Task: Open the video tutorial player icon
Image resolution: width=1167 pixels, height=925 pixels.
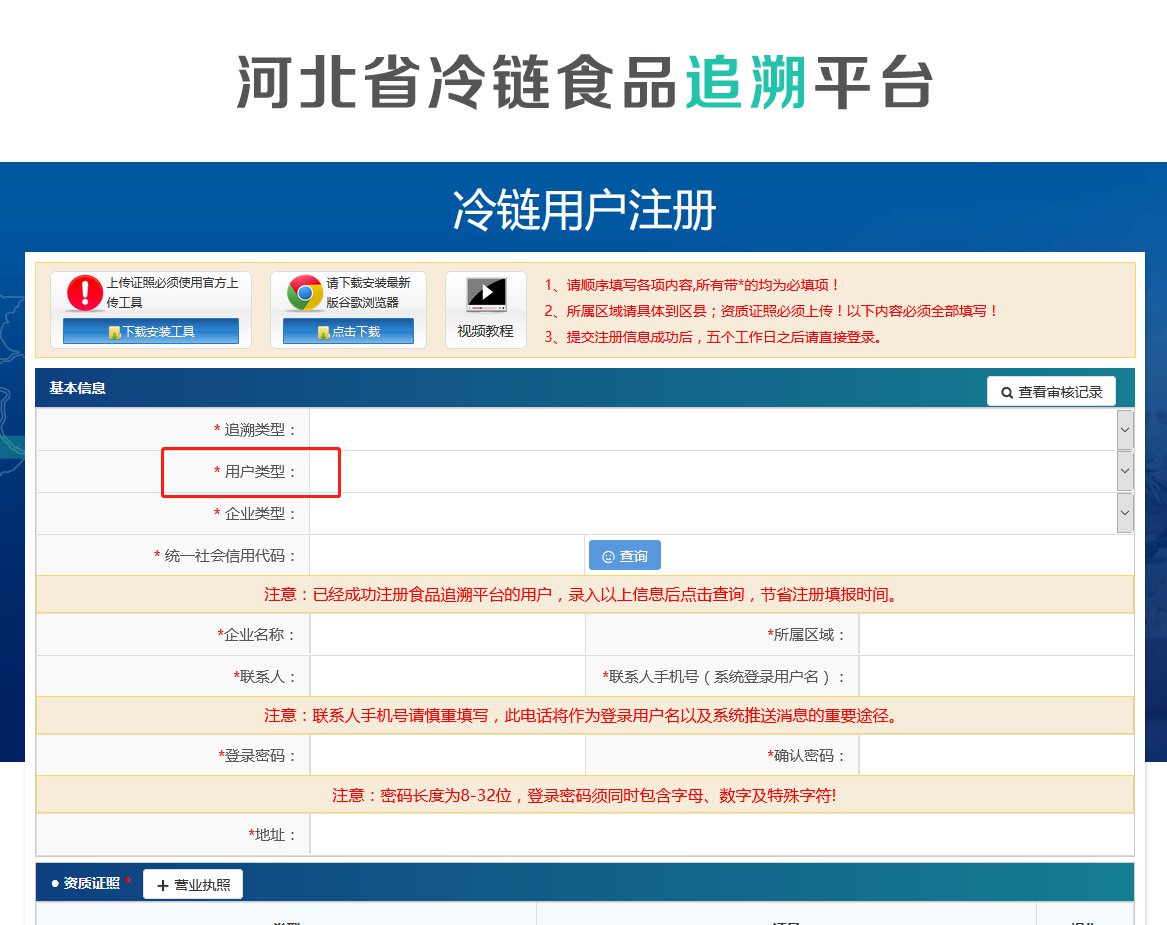Action: [485, 294]
